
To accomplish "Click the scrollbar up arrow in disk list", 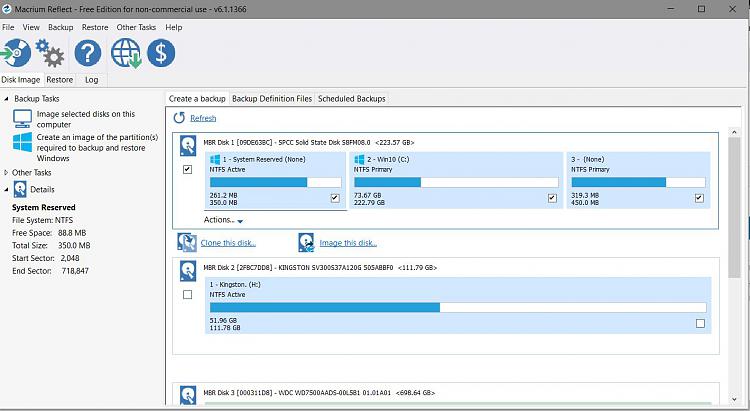I will pyautogui.click(x=734, y=132).
